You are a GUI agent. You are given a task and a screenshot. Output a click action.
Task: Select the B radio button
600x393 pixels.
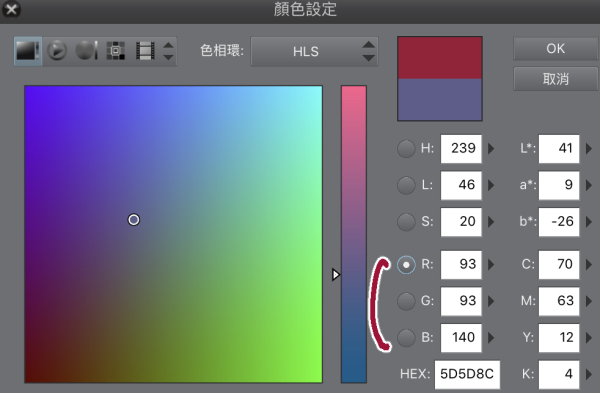(406, 338)
